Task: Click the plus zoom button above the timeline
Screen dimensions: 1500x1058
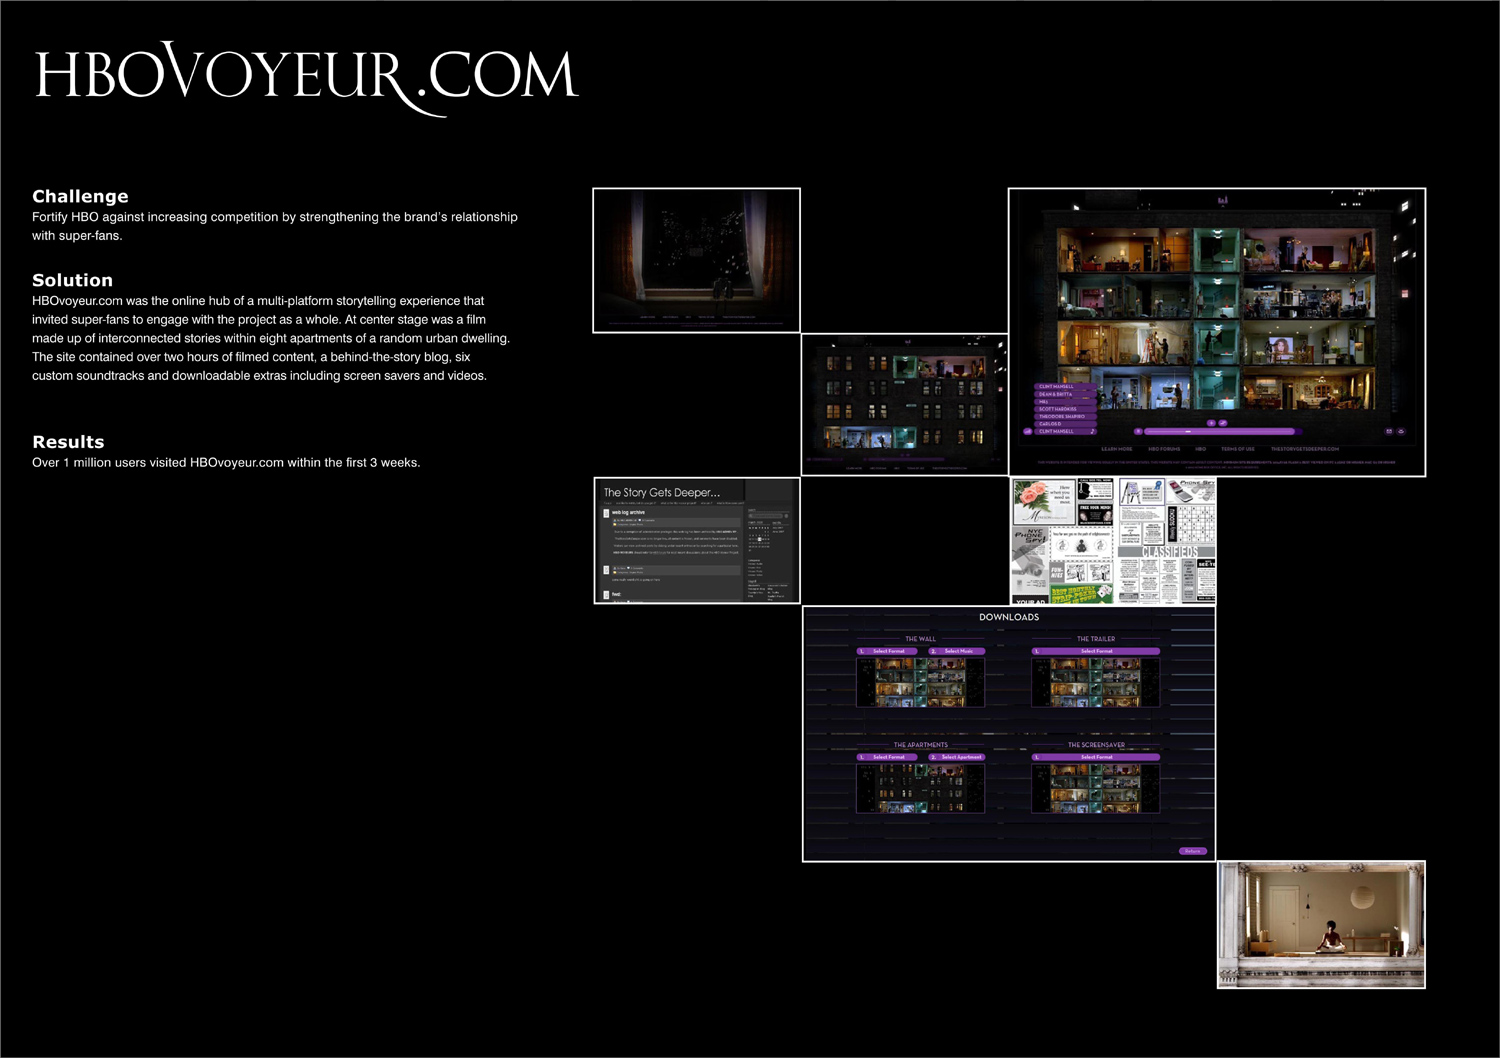Action: click(1211, 423)
